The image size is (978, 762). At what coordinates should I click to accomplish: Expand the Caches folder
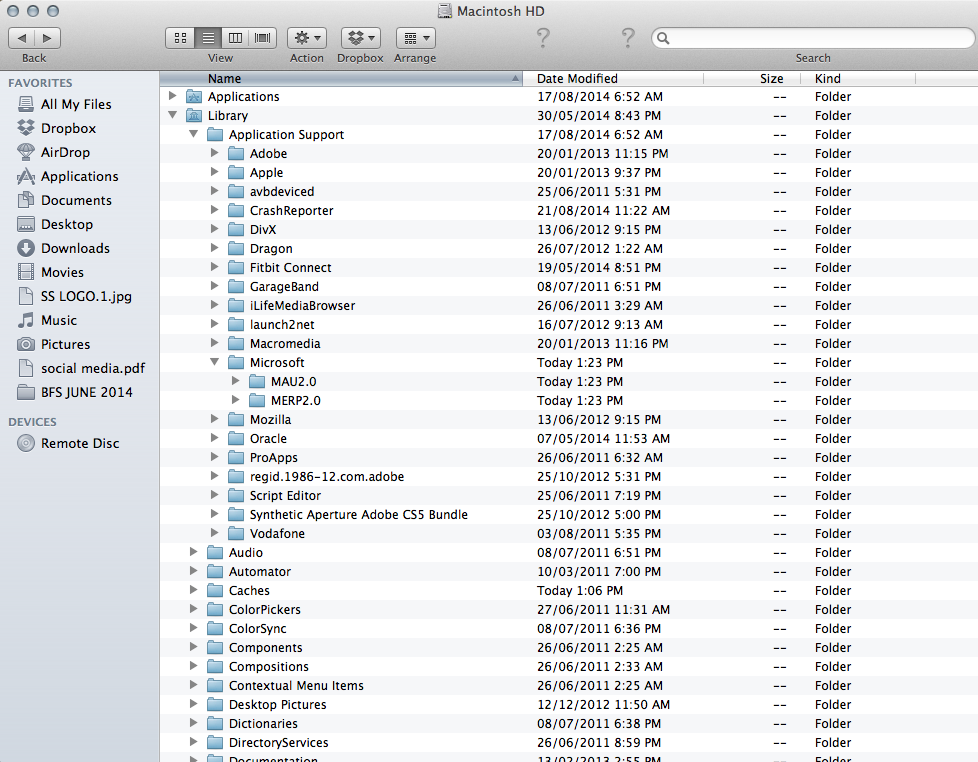click(193, 590)
